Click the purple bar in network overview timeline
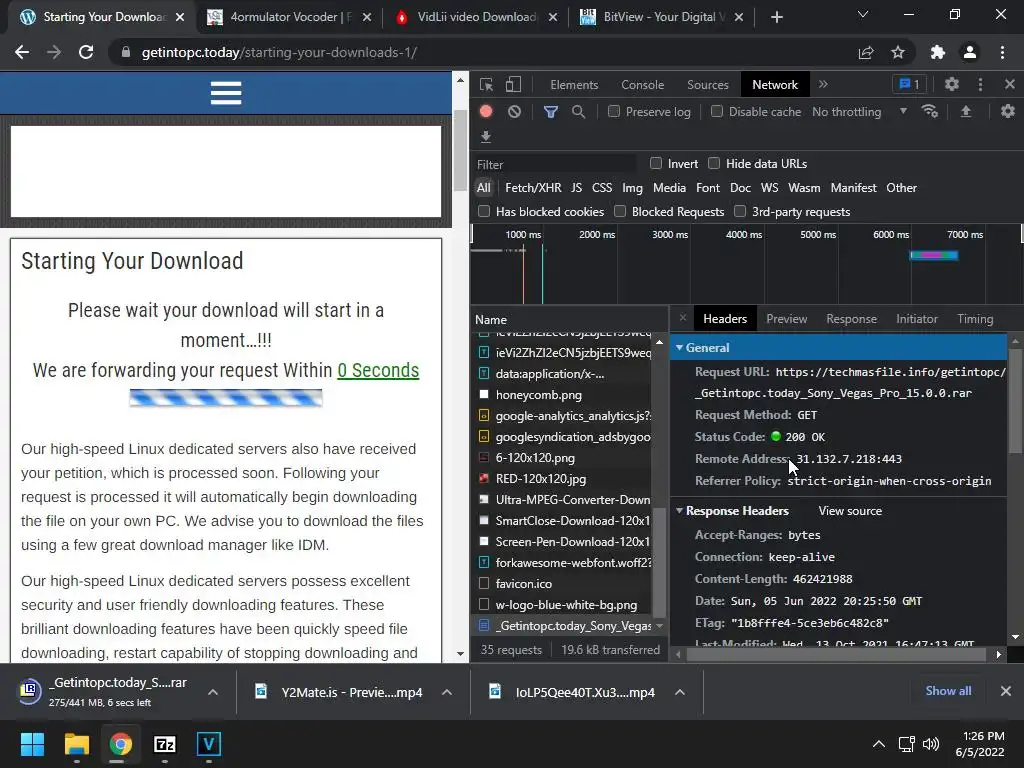1024x768 pixels. click(x=933, y=255)
